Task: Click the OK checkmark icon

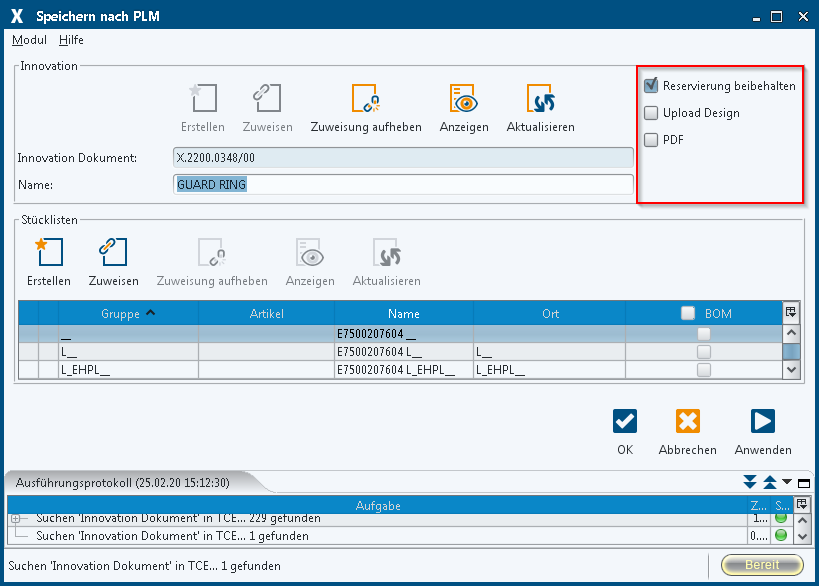Action: click(625, 421)
